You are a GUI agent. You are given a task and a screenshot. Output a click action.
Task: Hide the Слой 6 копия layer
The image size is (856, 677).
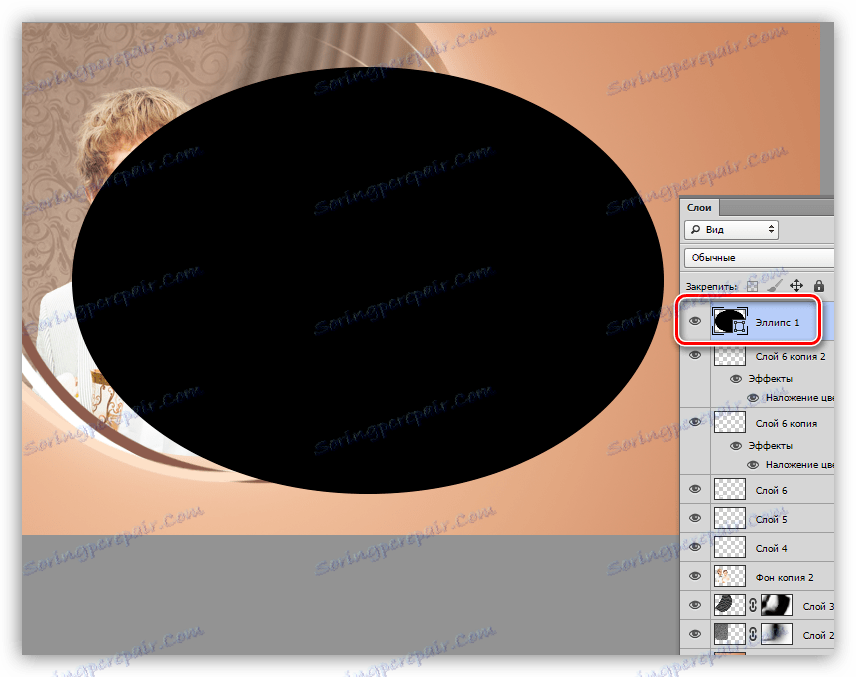pos(694,422)
